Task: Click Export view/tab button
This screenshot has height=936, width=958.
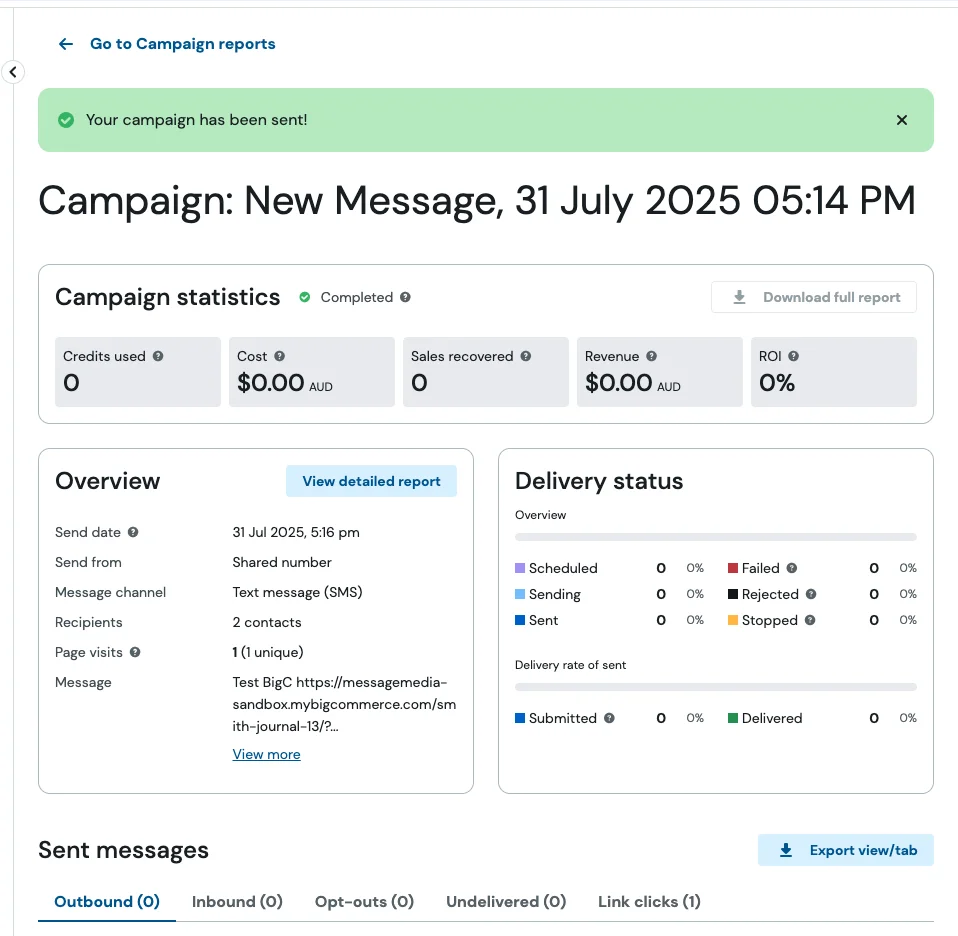Action: click(846, 850)
